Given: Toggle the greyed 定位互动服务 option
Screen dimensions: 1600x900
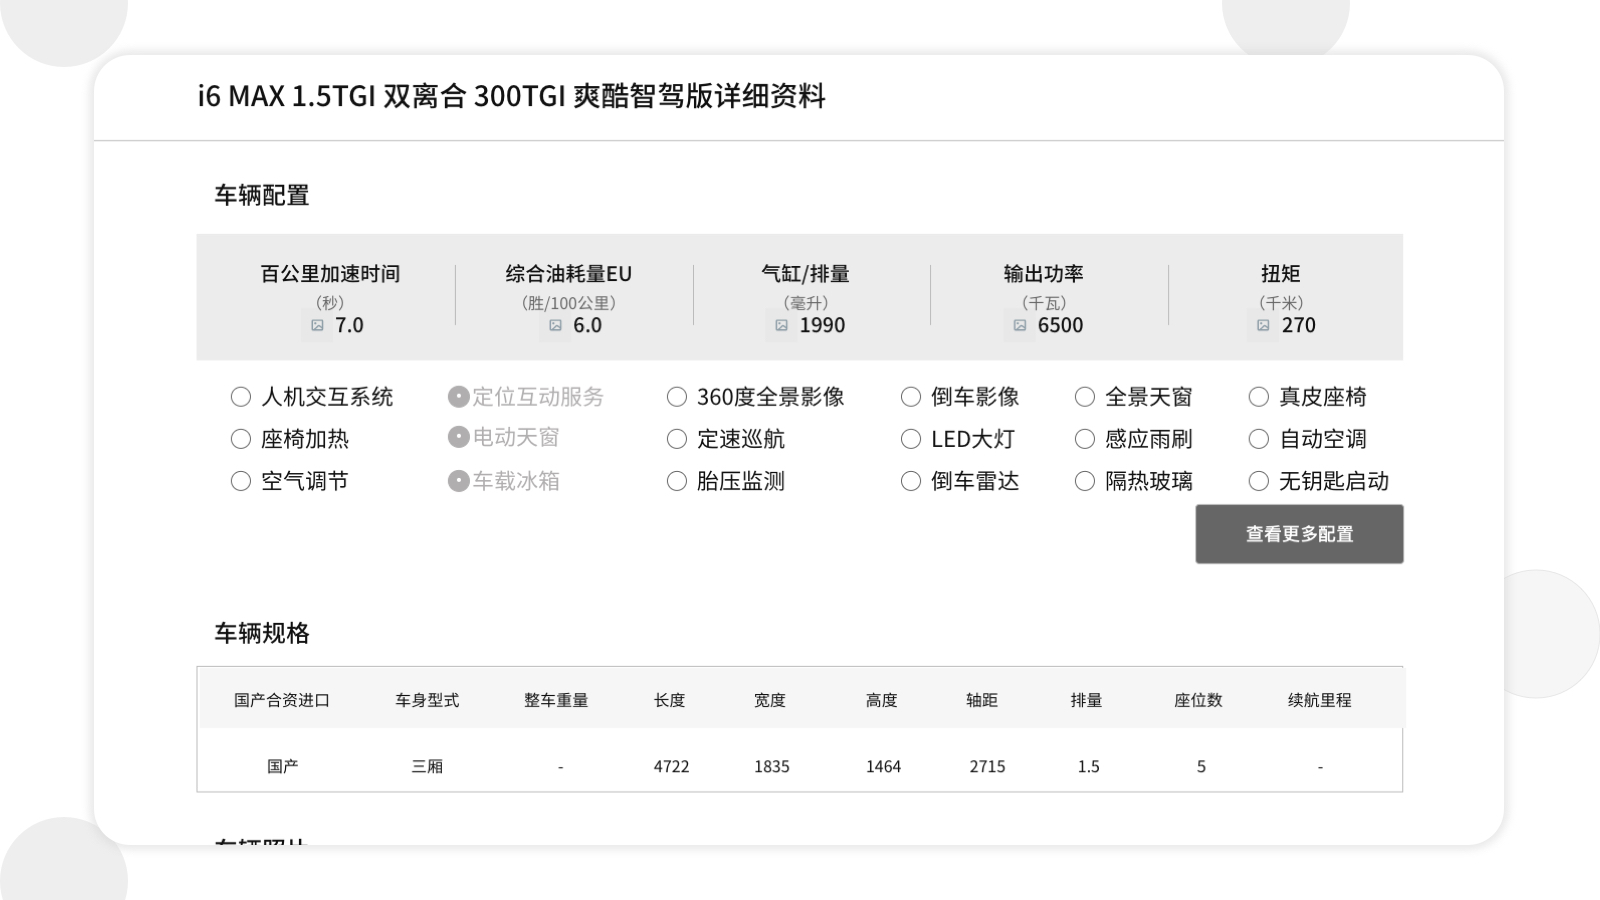Looking at the screenshot, I should (x=459, y=397).
